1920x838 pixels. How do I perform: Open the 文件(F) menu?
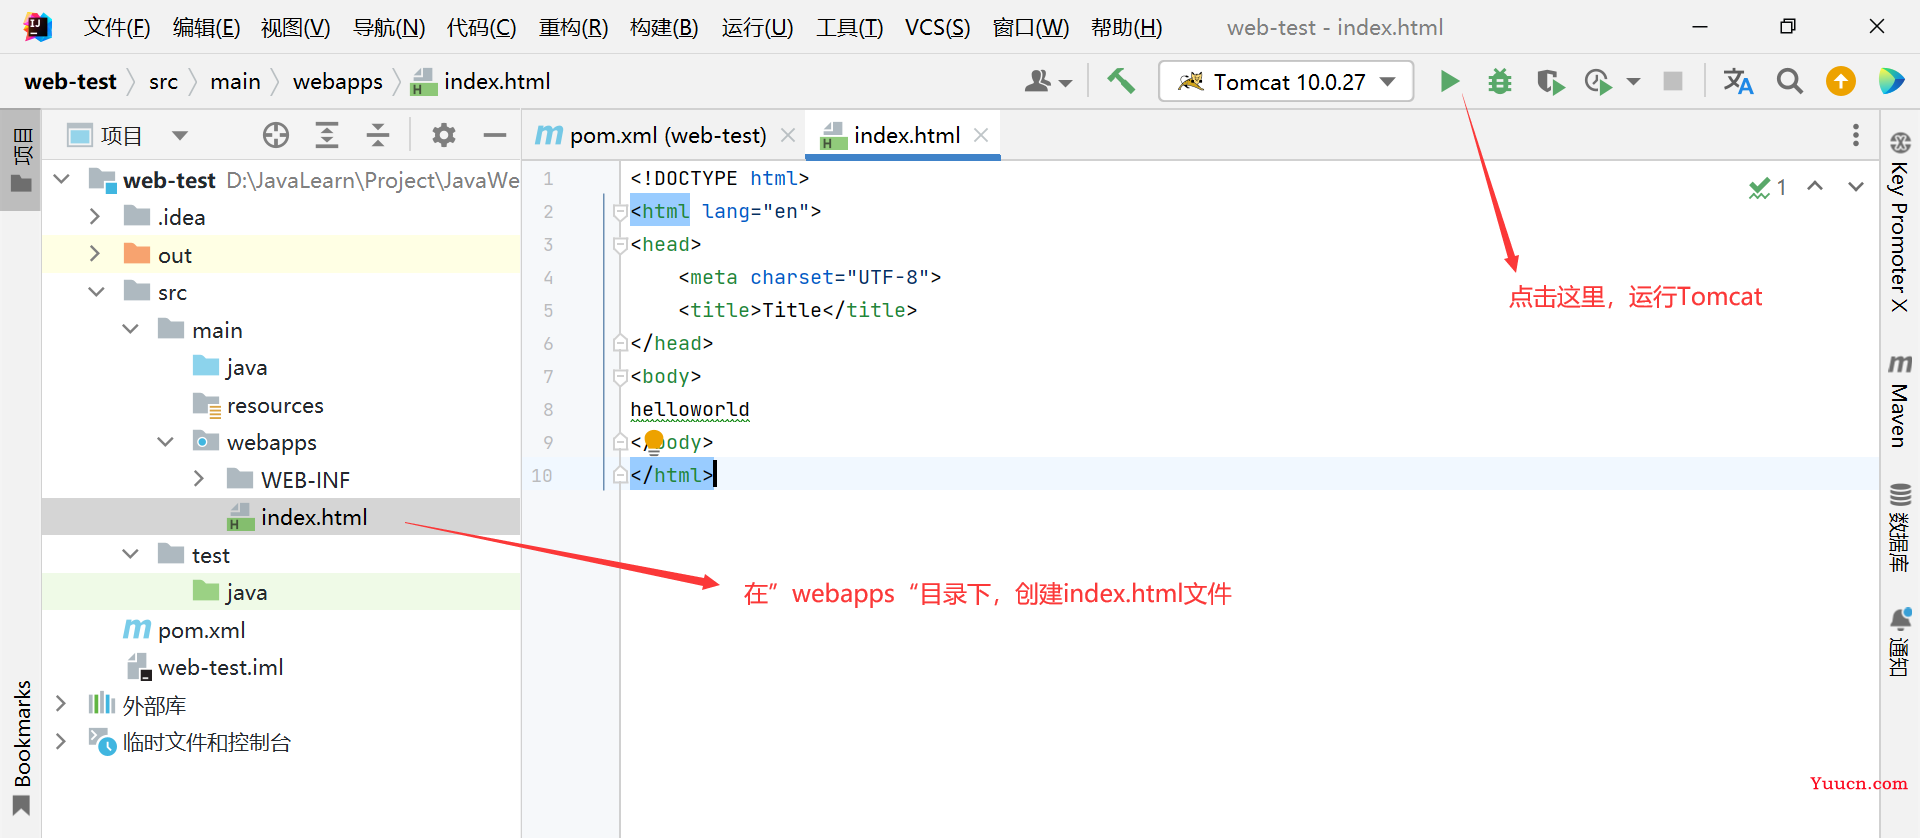tap(117, 27)
